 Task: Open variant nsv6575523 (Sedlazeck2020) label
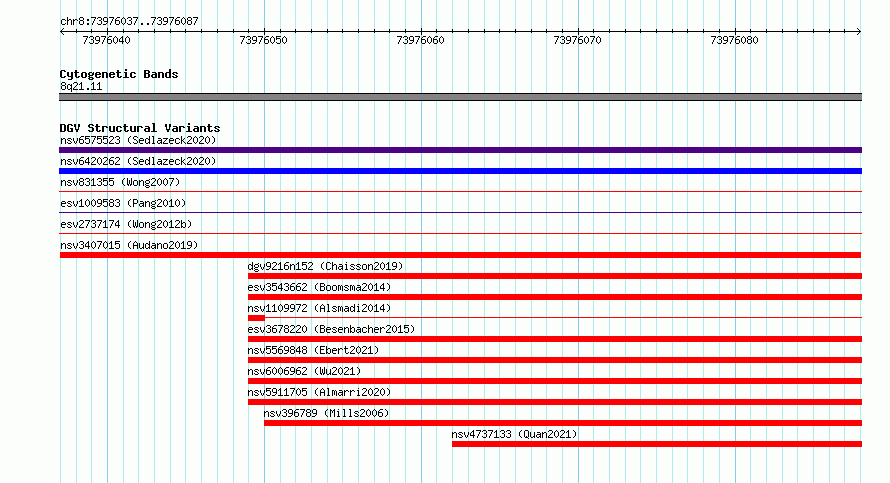(x=138, y=140)
